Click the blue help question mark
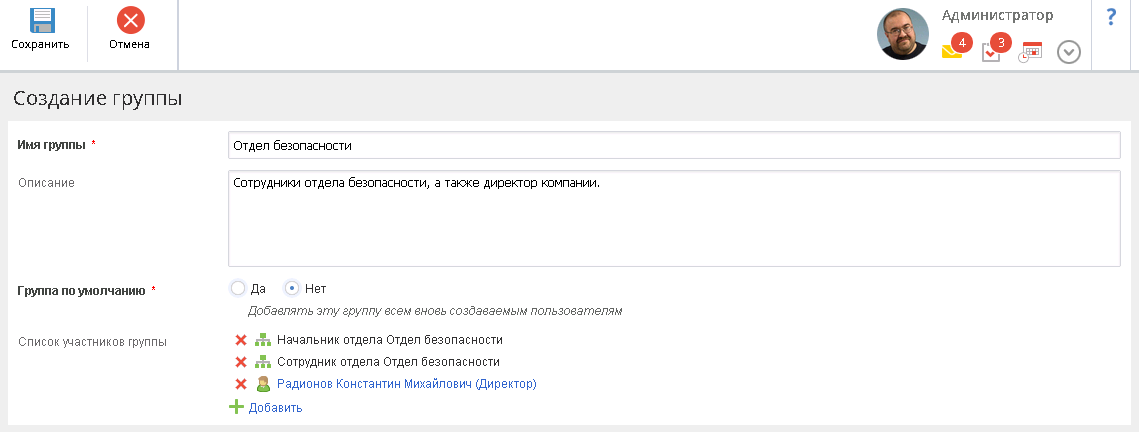This screenshot has width=1139, height=432. tap(1110, 17)
